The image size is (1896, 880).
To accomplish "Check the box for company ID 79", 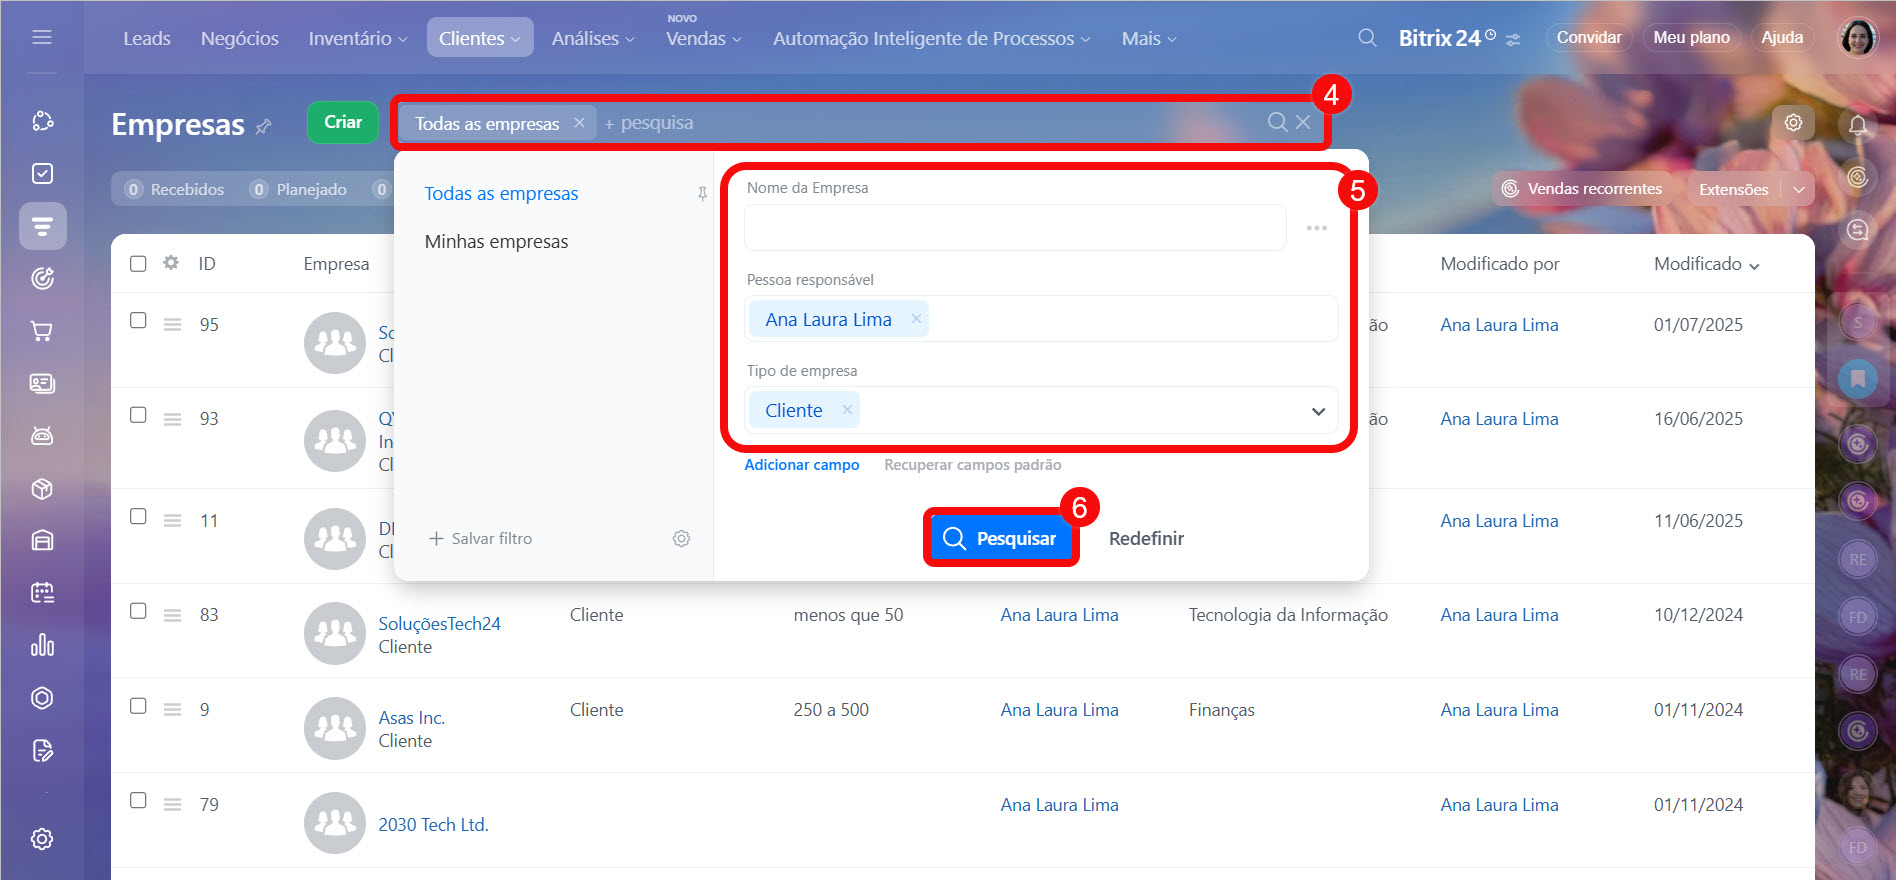I will point(138,800).
